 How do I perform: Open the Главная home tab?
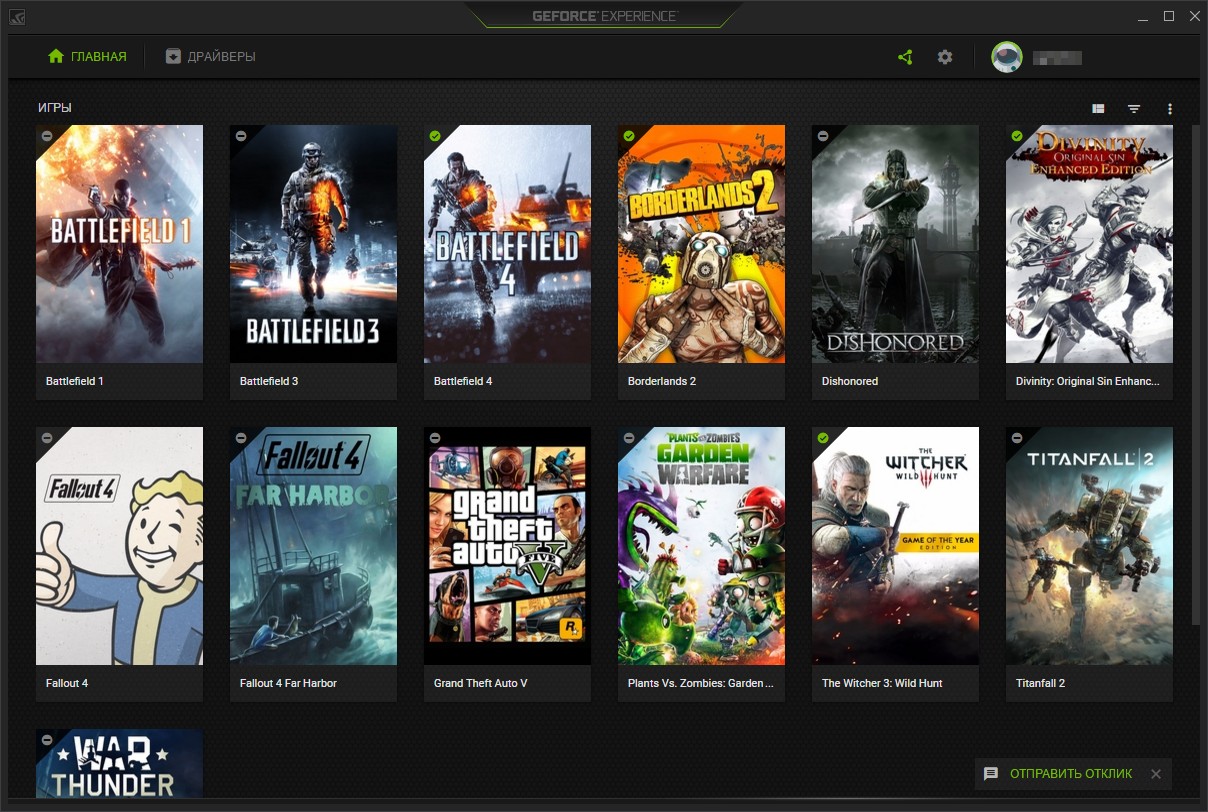88,57
